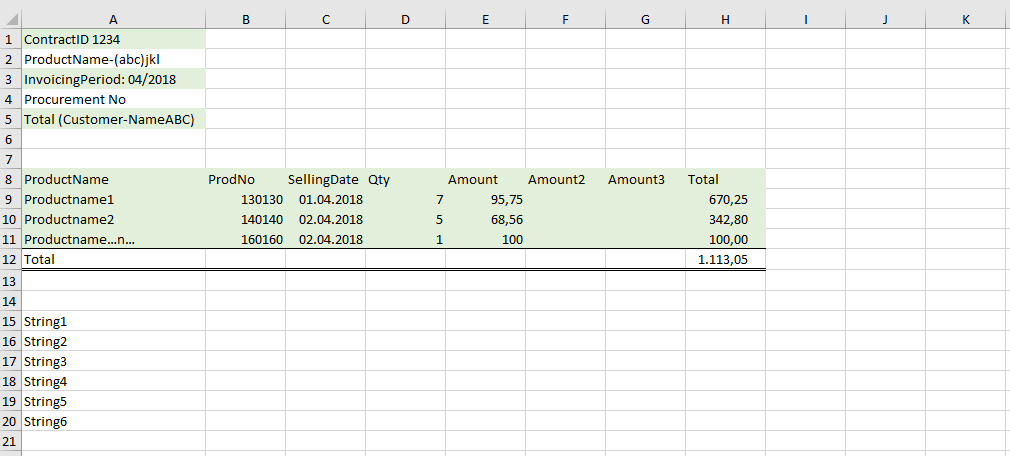The height and width of the screenshot is (456, 1010).
Task: Click the SellingDate header cell
Action: 325,180
